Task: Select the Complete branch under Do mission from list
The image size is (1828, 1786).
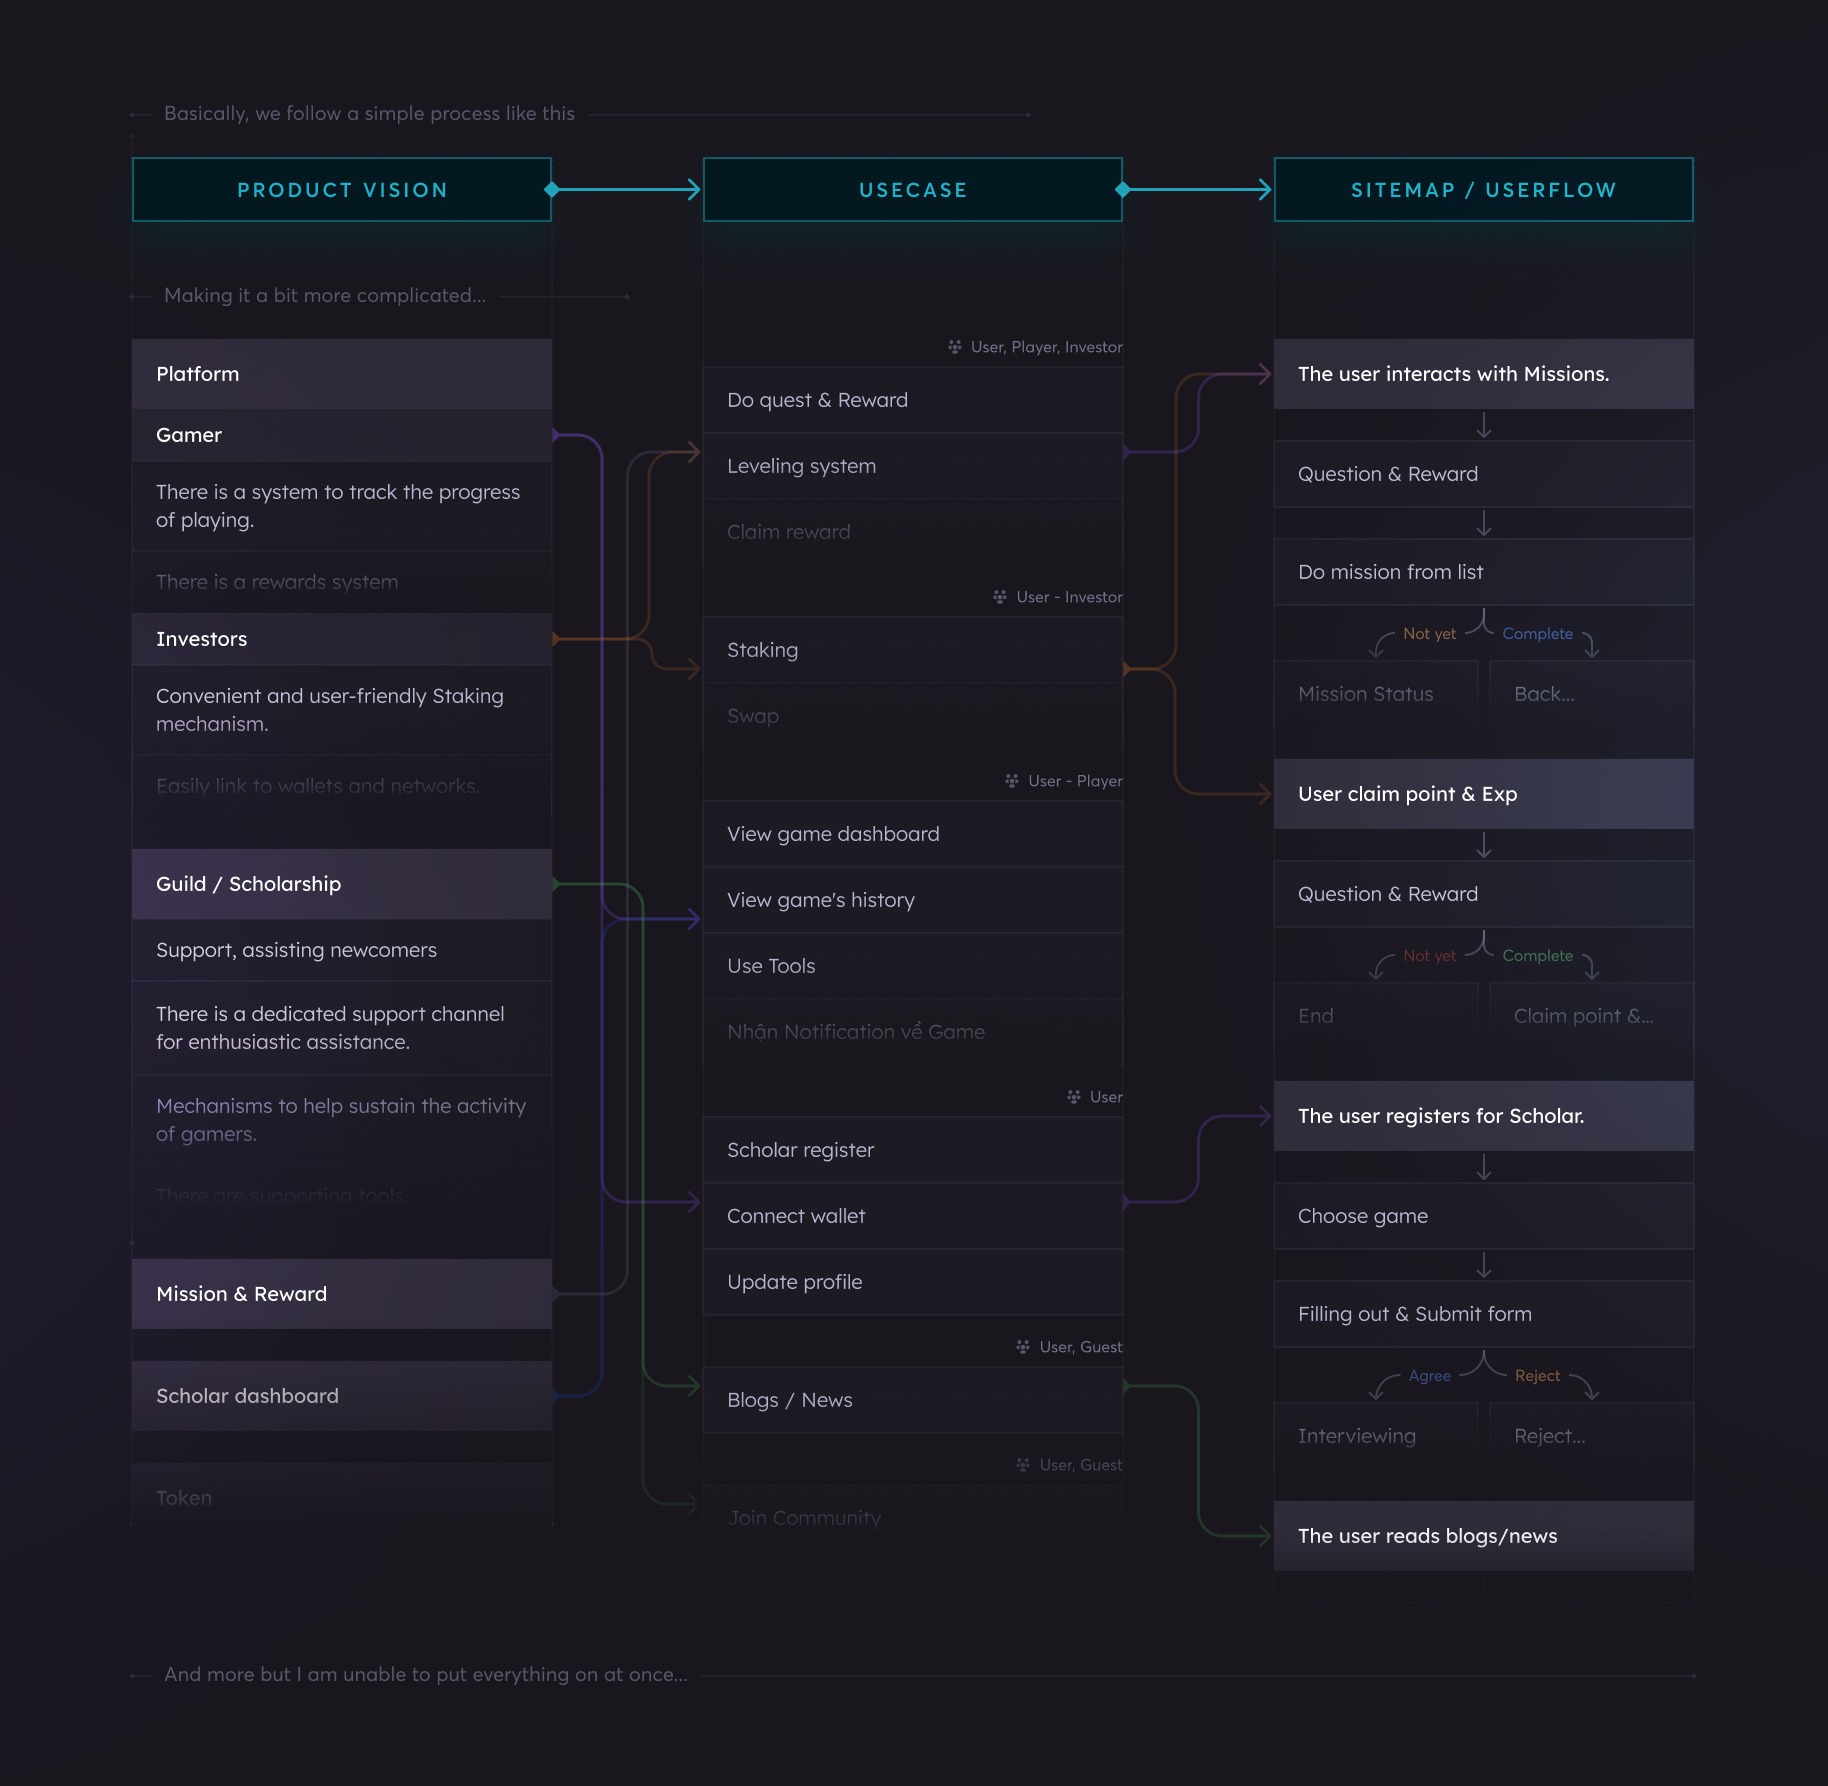Action: tap(1538, 633)
